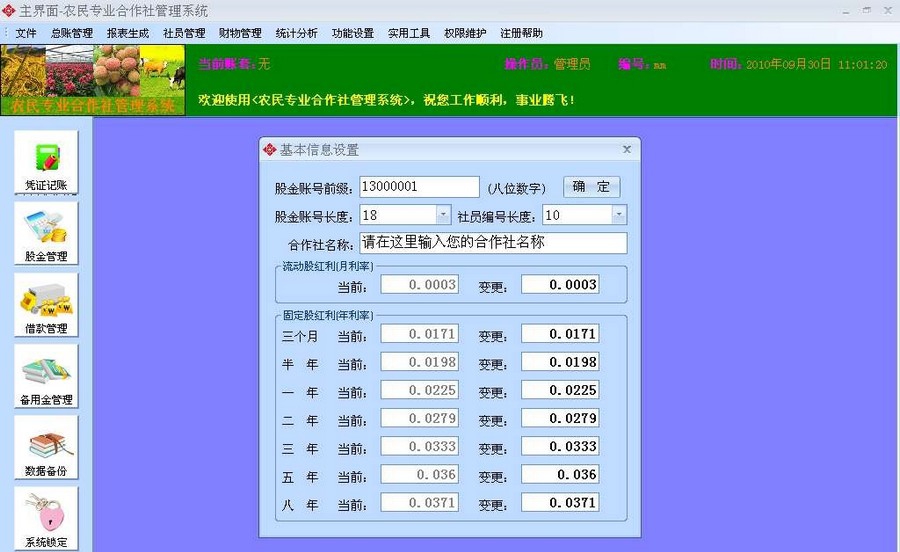Screen dimensions: 900x552
Task: Click the 股金账号前缀 input field
Action: (x=420, y=187)
